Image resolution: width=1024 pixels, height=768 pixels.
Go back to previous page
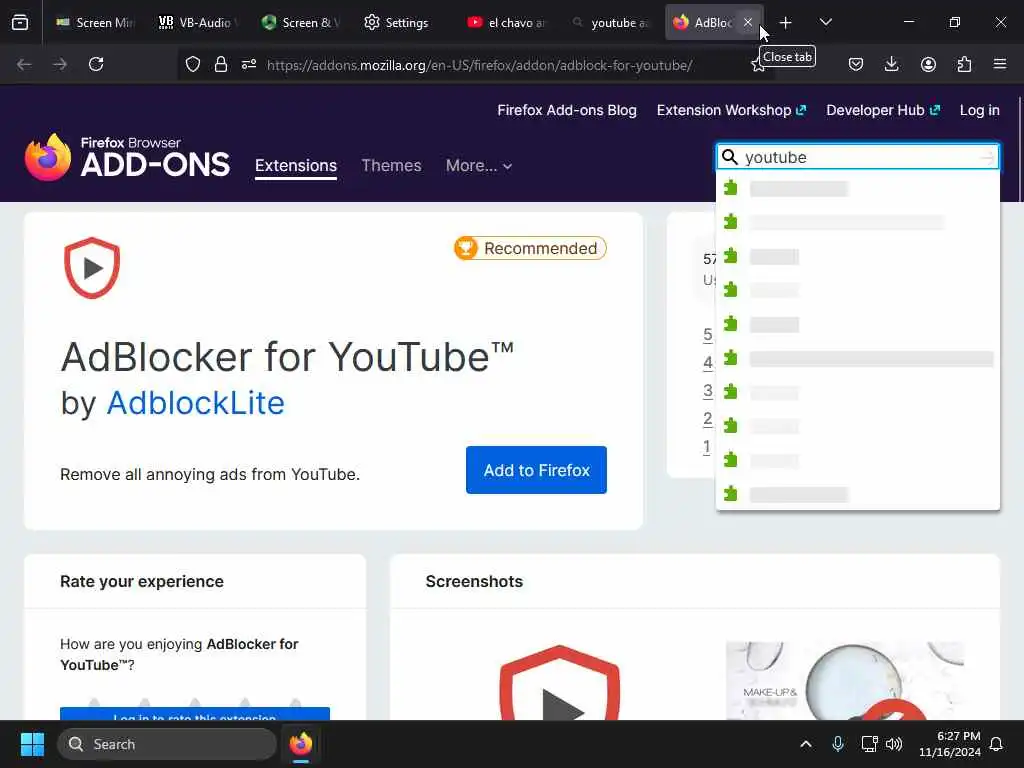24,64
